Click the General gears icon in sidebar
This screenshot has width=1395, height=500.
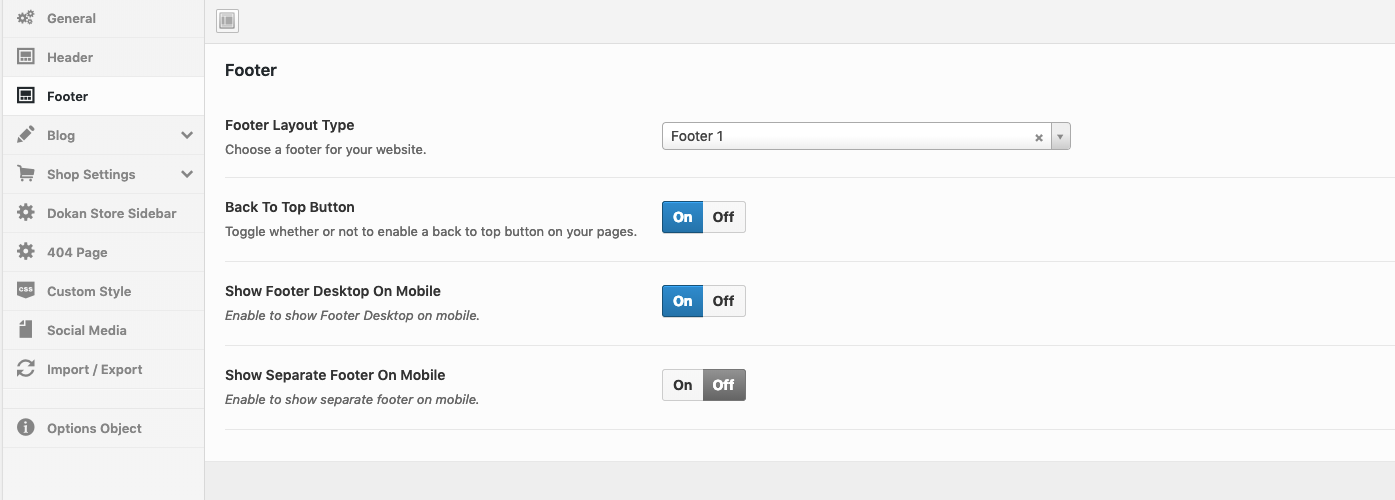[x=26, y=18]
